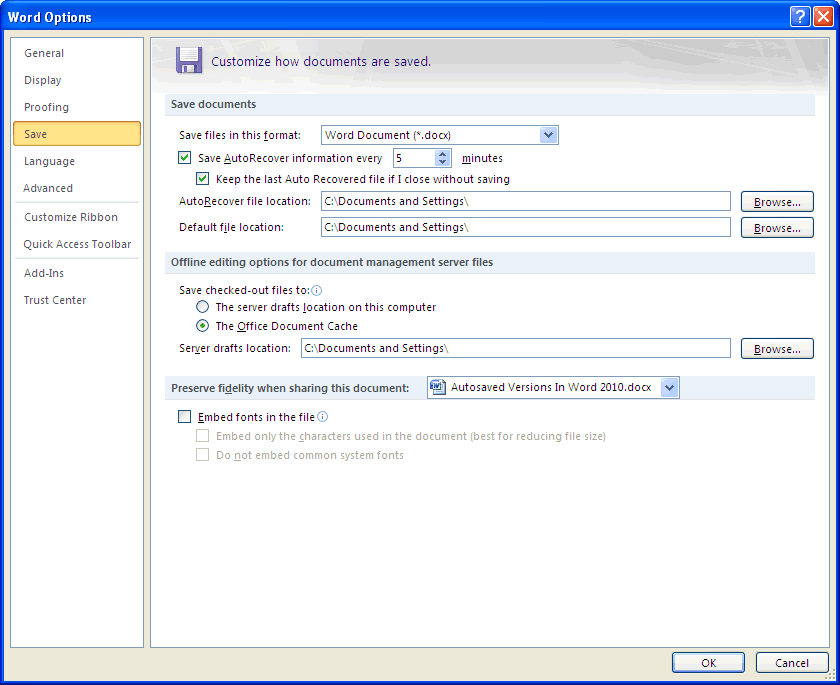The height and width of the screenshot is (685, 840).
Task: Browse for AutoRecover file location
Action: tap(777, 202)
